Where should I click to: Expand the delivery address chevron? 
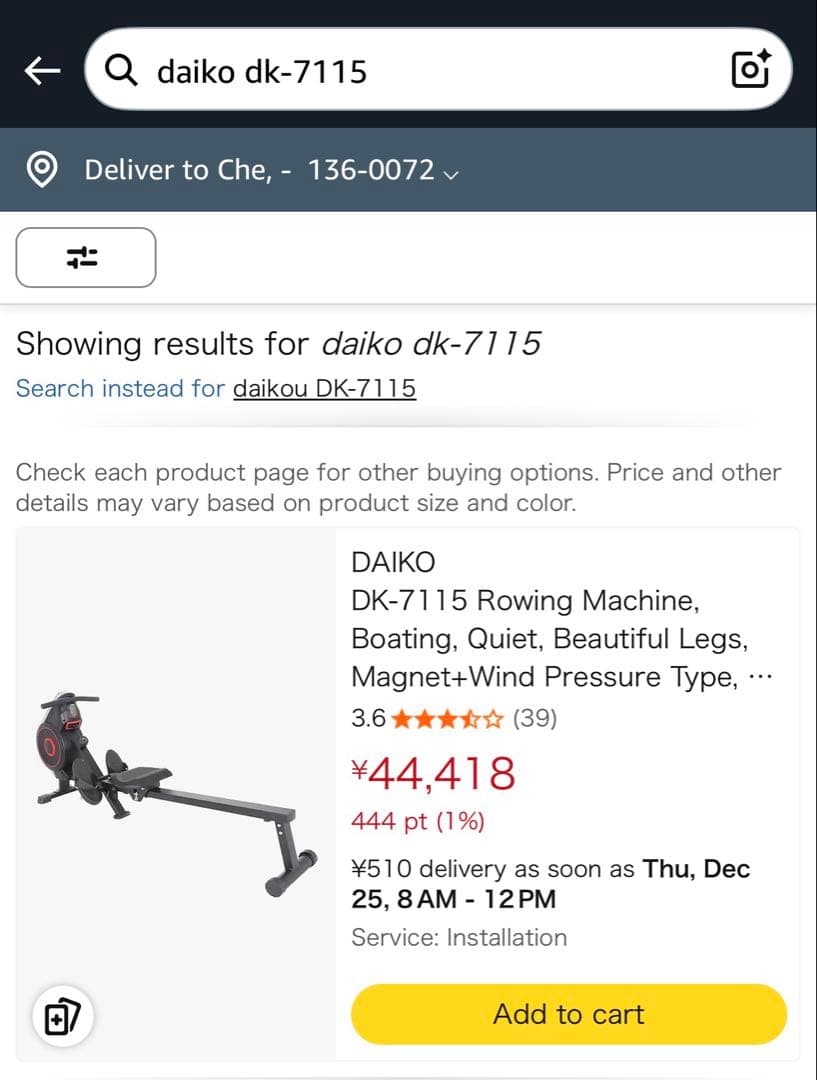pos(451,174)
